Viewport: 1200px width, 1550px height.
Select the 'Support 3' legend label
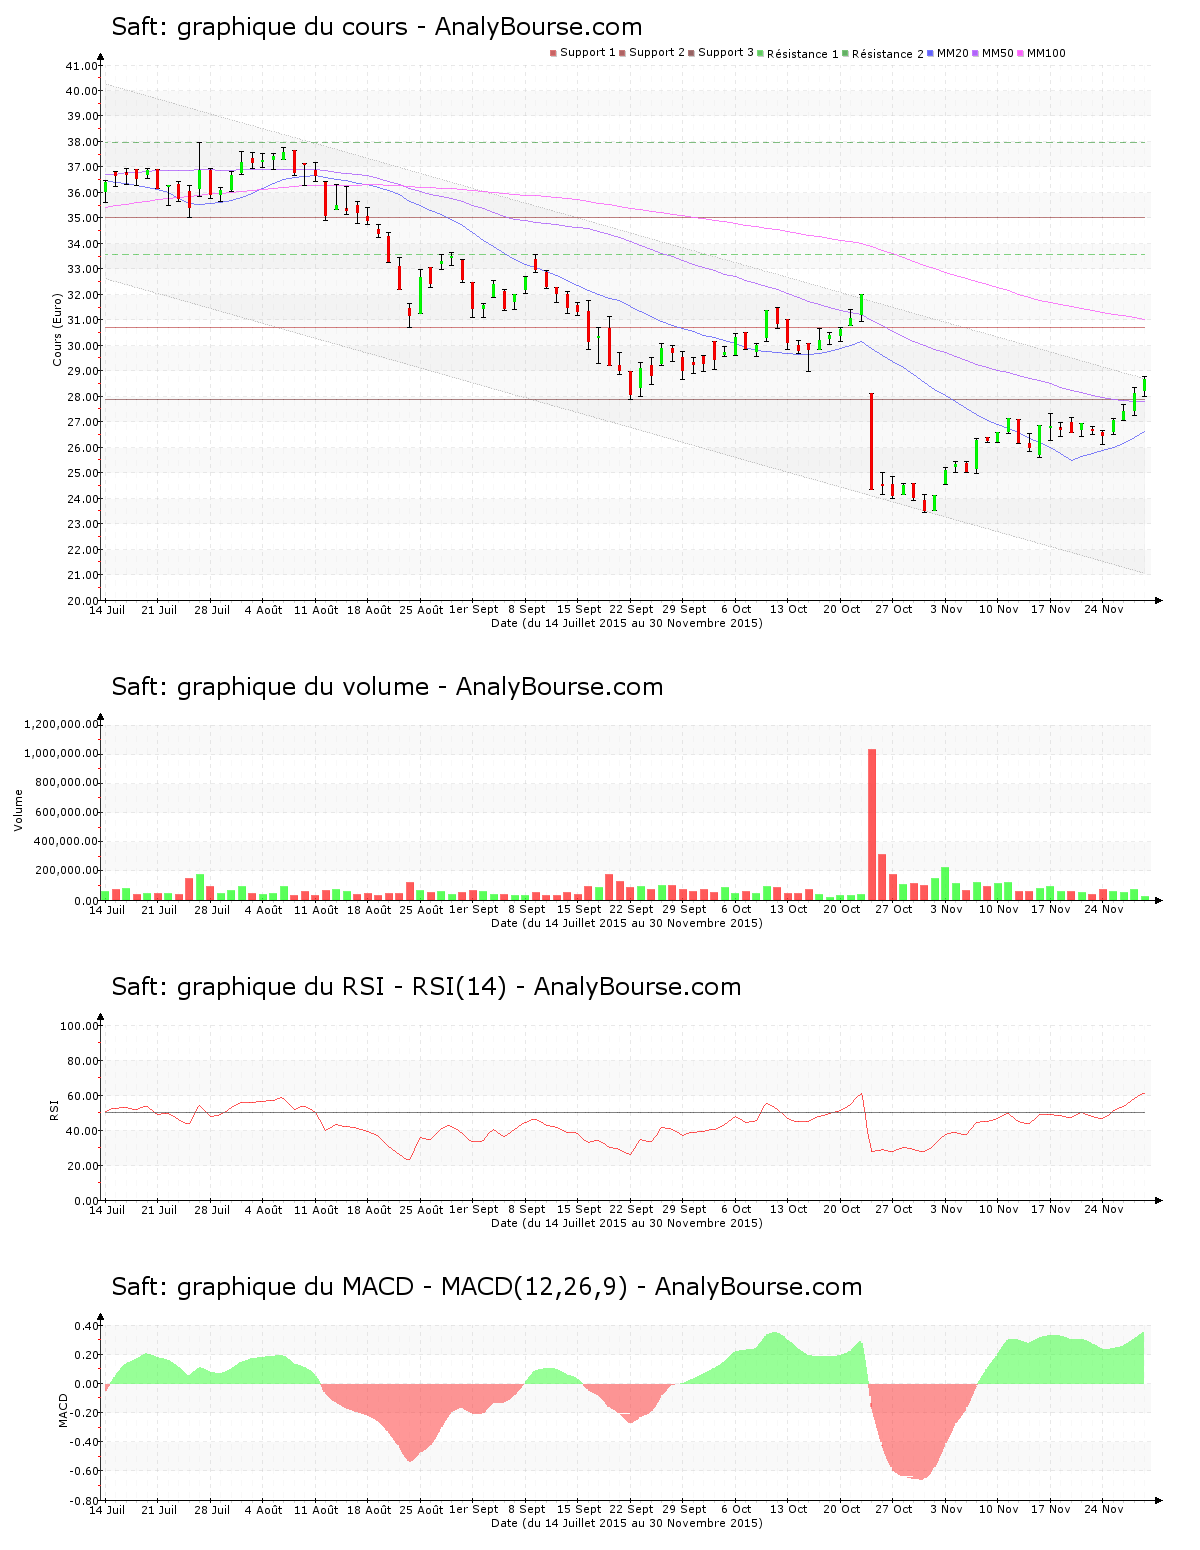[x=726, y=53]
